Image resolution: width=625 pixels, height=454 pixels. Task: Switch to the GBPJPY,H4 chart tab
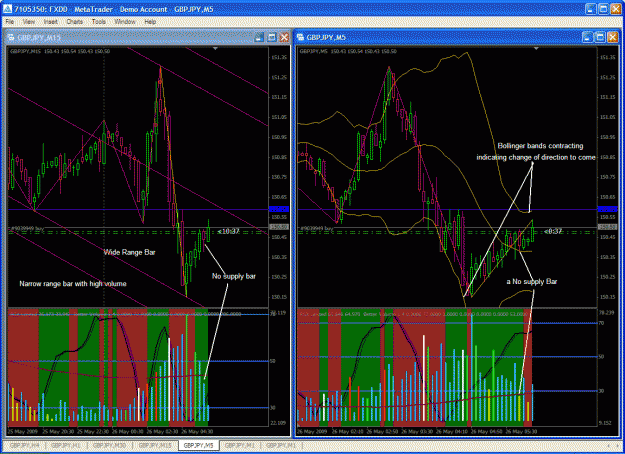[24, 445]
